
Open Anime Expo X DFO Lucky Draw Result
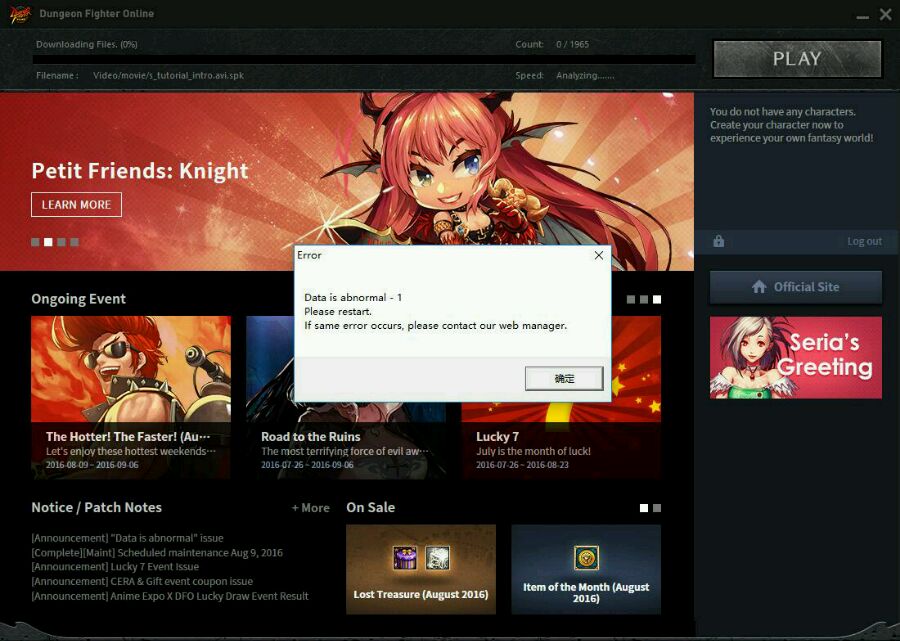(x=170, y=596)
